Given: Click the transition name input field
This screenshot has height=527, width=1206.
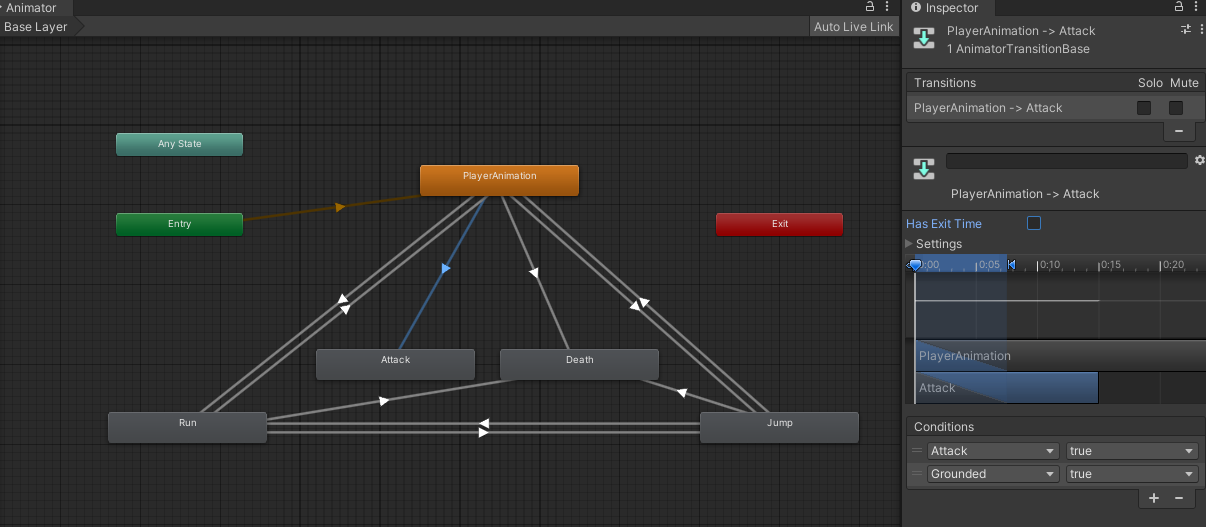Looking at the screenshot, I should click(x=1066, y=161).
